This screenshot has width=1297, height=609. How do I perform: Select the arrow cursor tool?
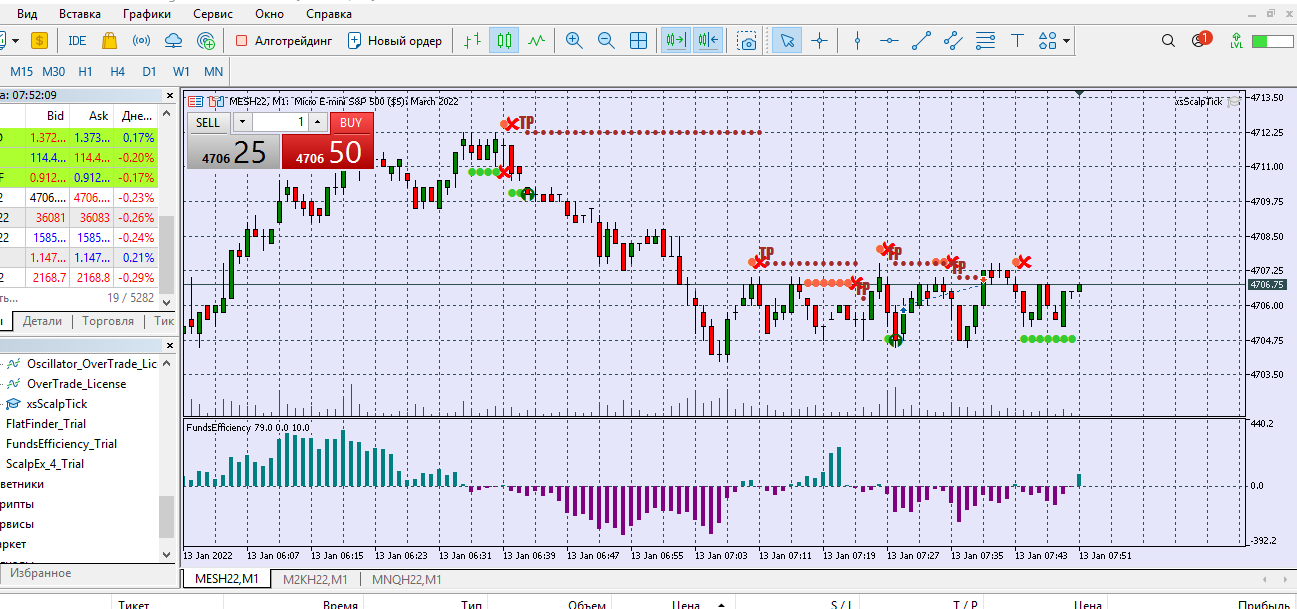tap(787, 41)
